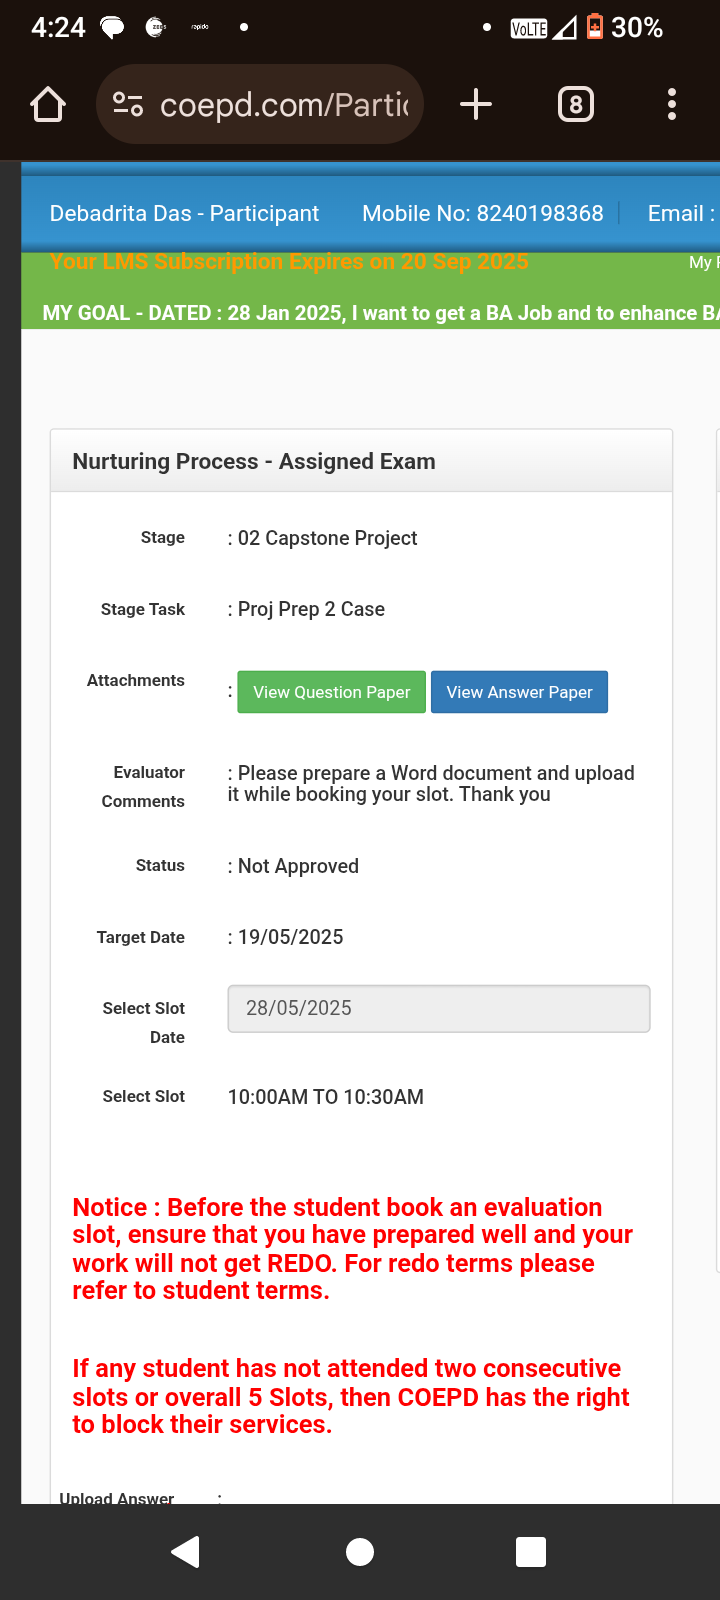Tap the Mobile No header item
Viewport: 720px width, 1600px height.
coord(483,213)
